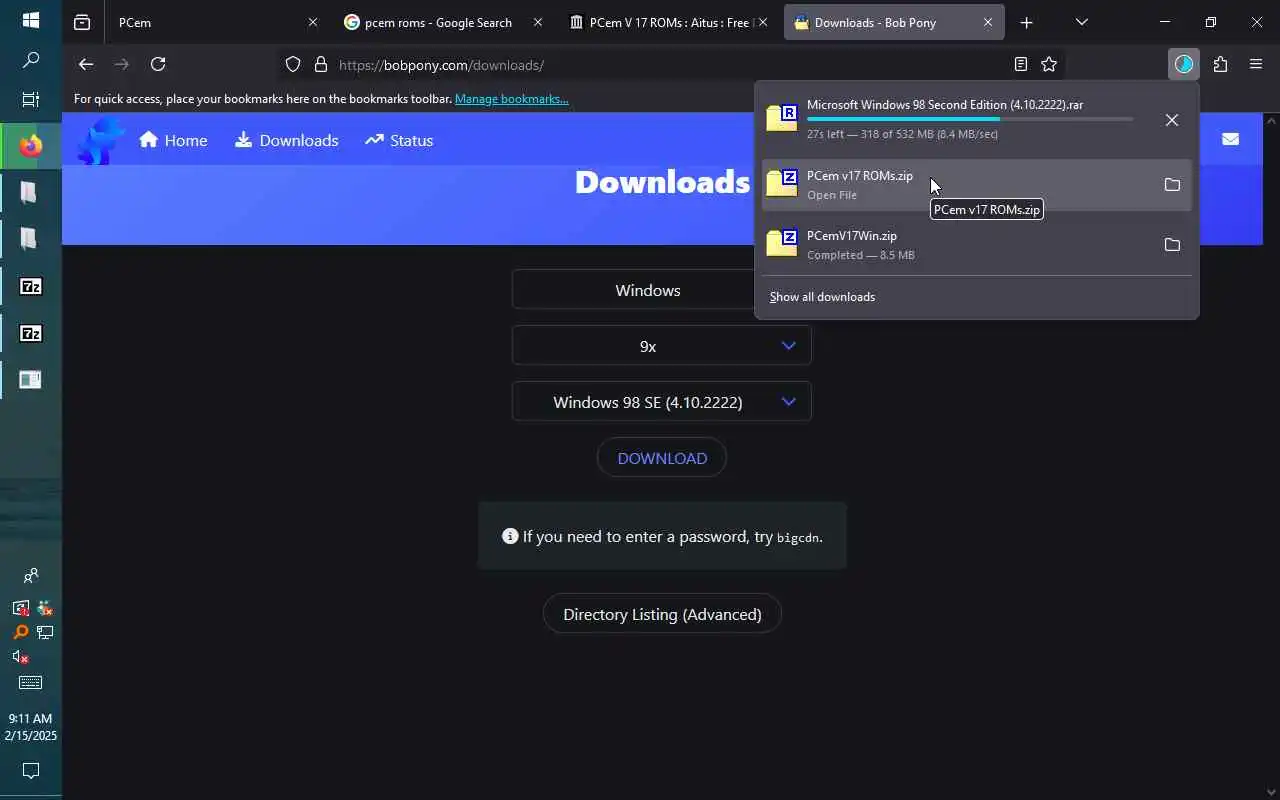
Task: Open the Extensions puzzle icon
Action: pyautogui.click(x=1220, y=64)
